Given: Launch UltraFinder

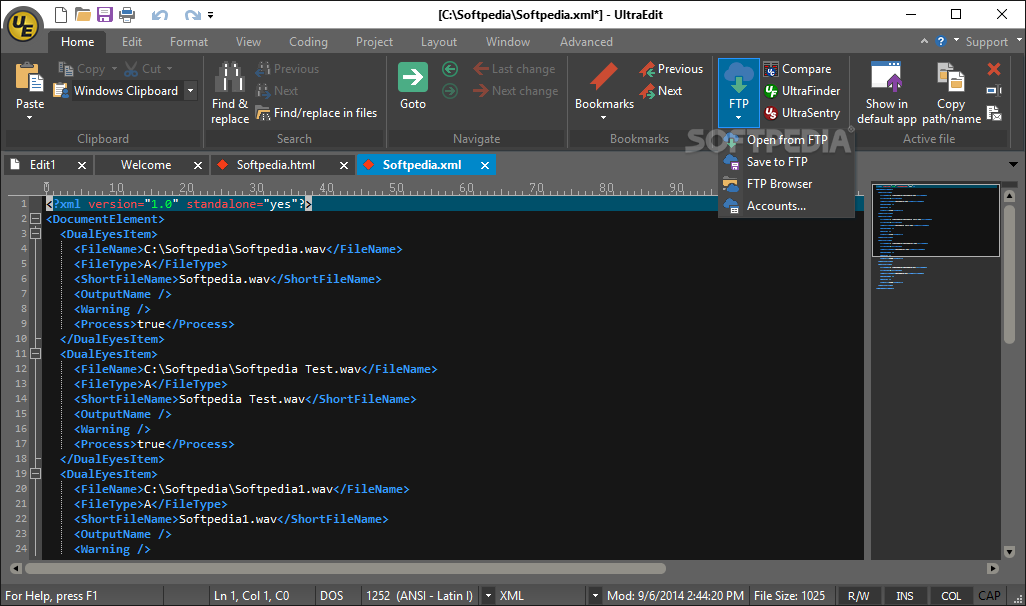Looking at the screenshot, I should coord(802,91).
